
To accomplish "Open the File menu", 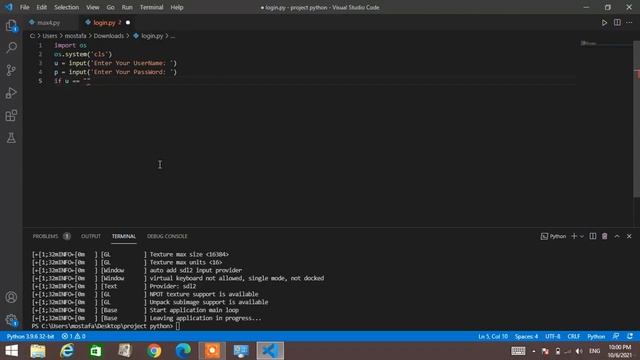I will point(24,7).
